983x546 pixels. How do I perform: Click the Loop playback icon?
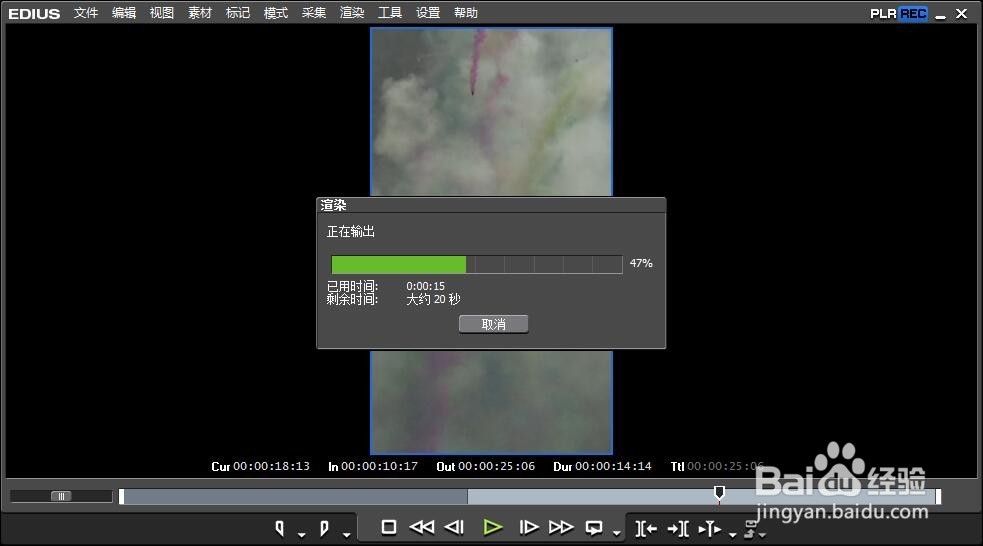[594, 527]
